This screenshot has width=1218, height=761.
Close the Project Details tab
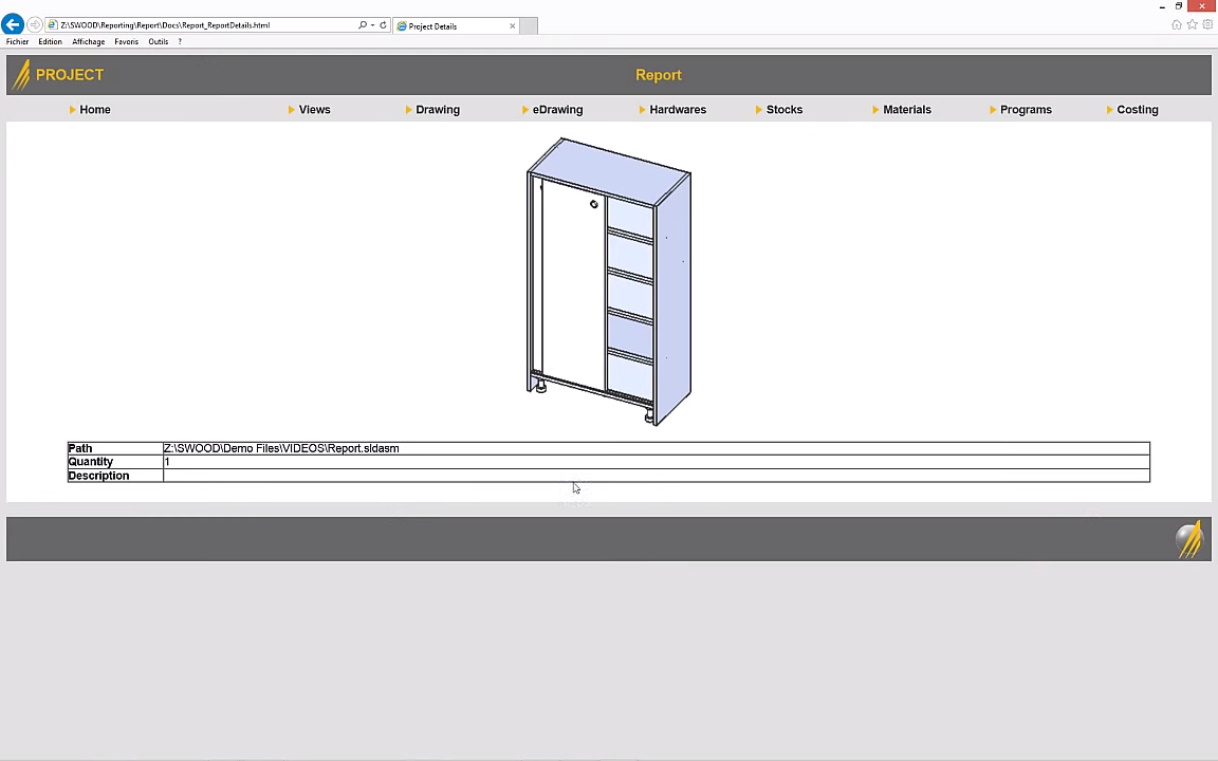coord(513,26)
